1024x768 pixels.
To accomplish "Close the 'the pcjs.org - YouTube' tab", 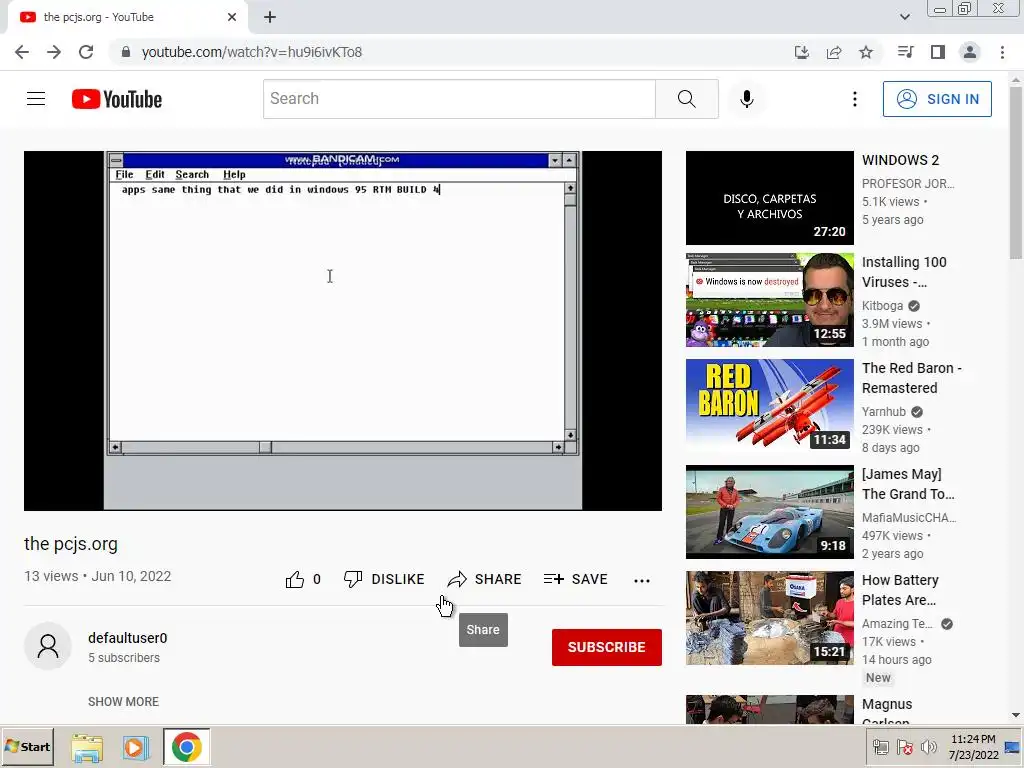I will click(x=232, y=17).
